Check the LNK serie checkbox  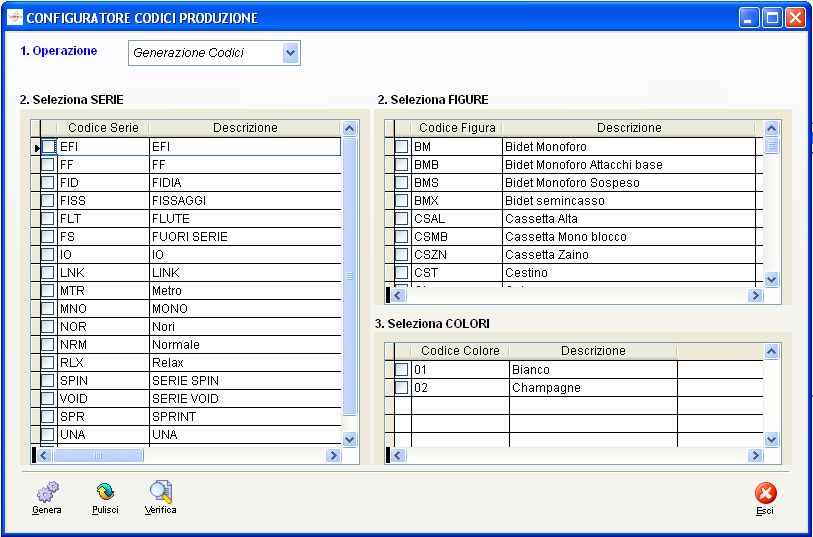[48, 273]
